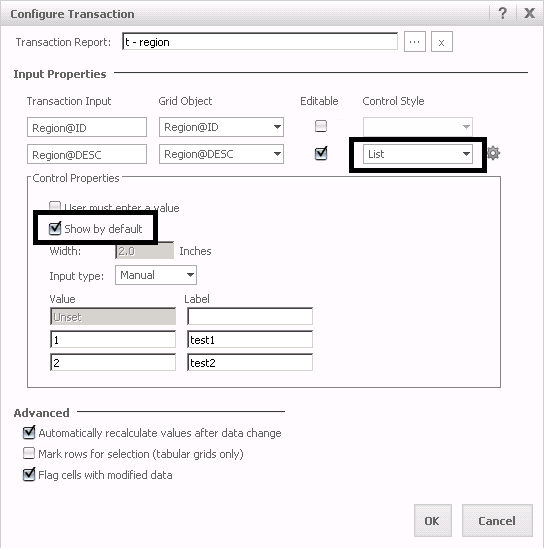Uncheck Editable checkbox for Region@DESC row

click(321, 153)
